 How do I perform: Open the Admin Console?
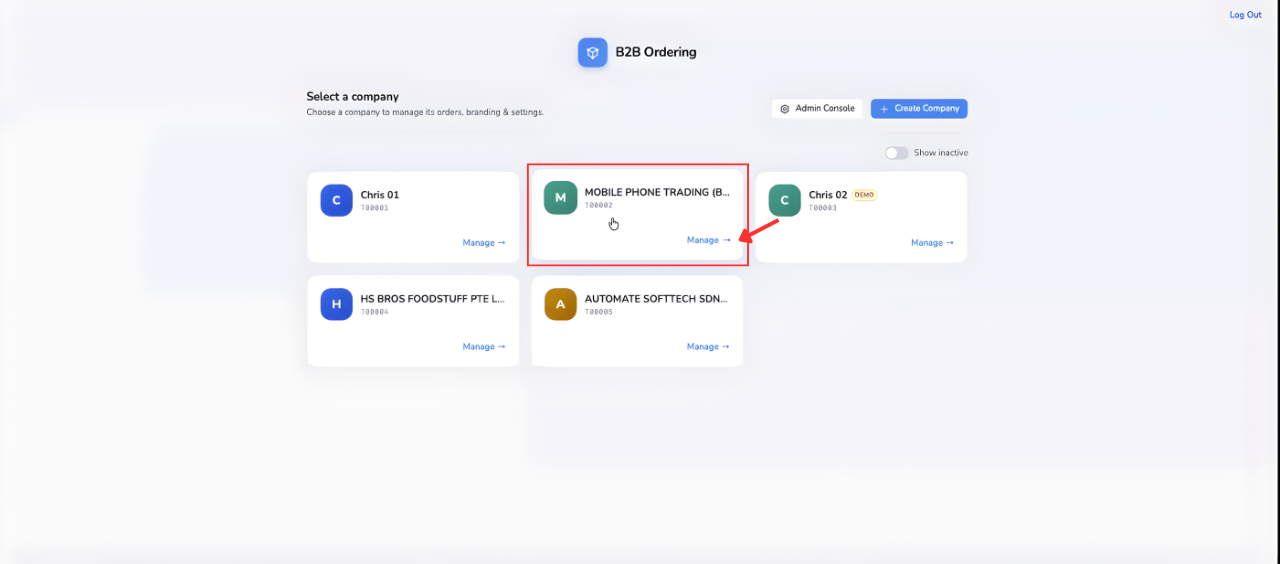[817, 108]
